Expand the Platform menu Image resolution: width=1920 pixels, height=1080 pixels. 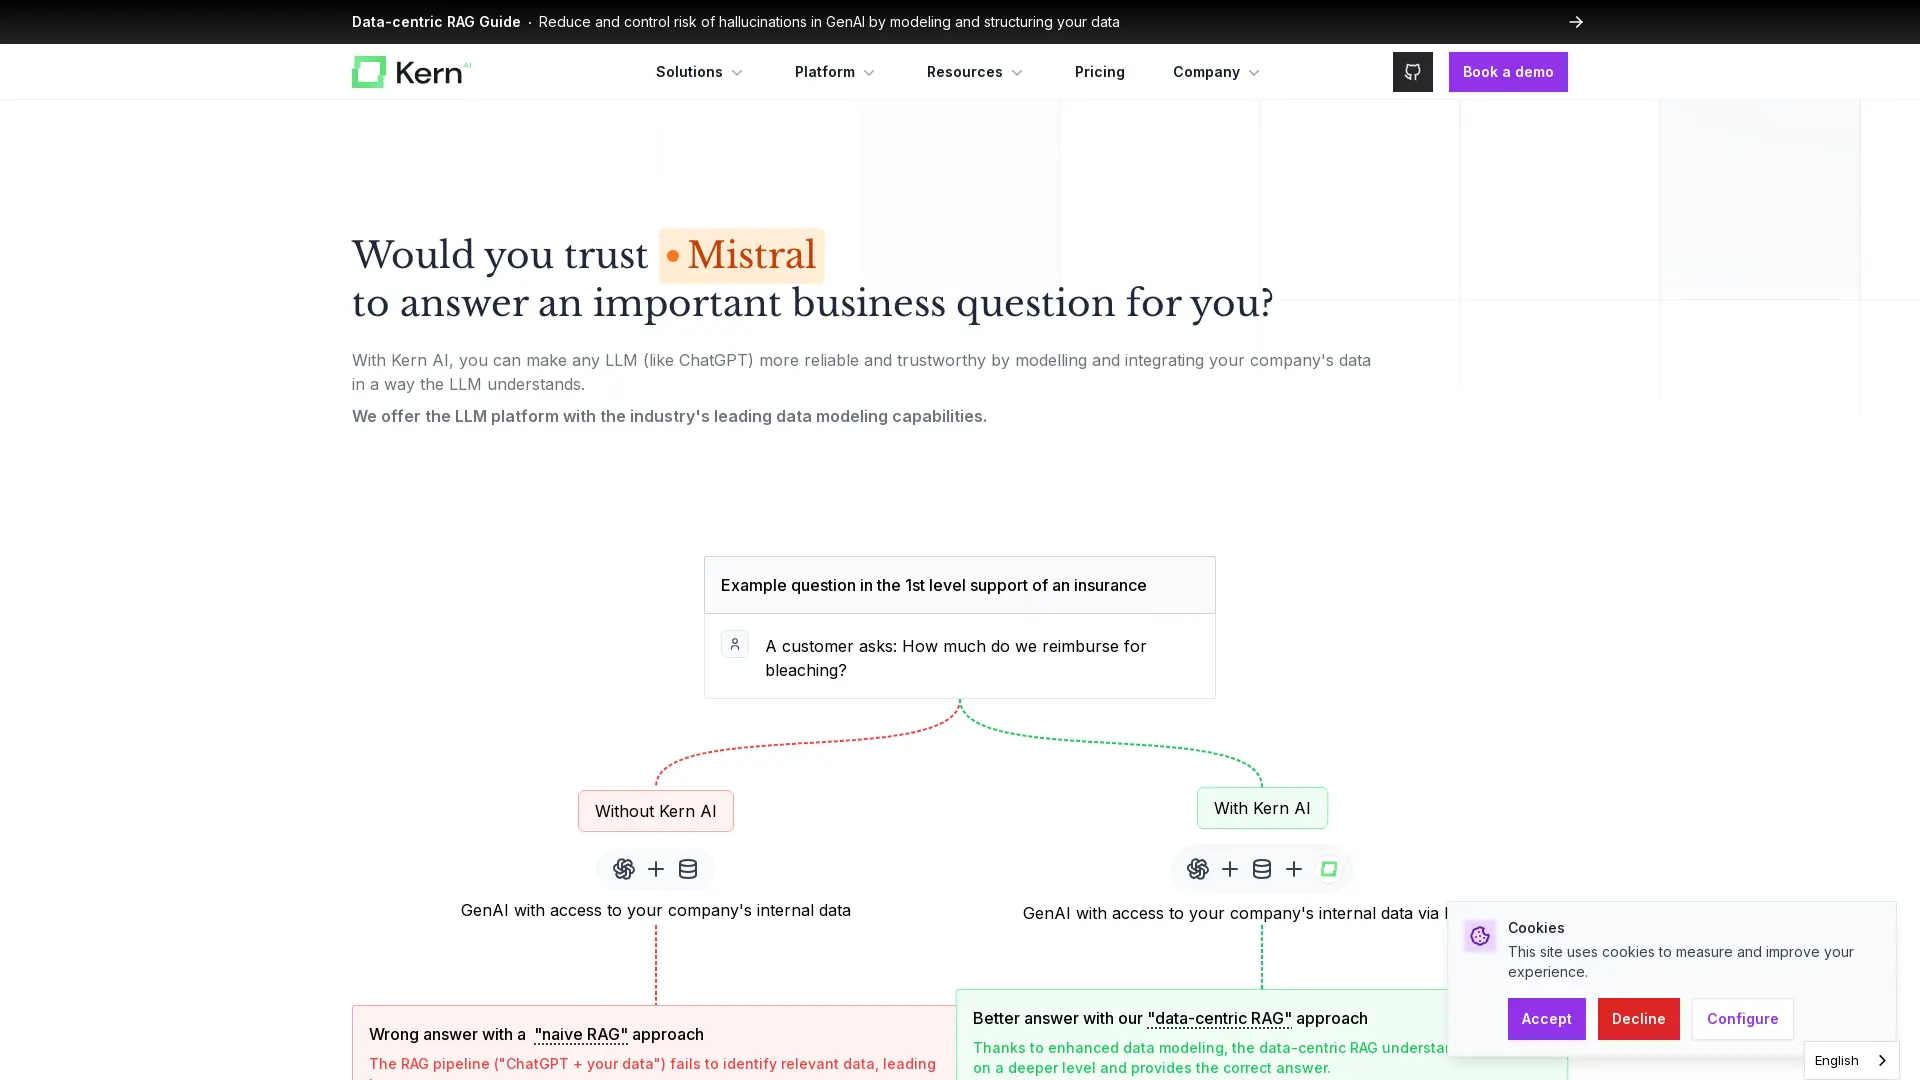pos(833,71)
